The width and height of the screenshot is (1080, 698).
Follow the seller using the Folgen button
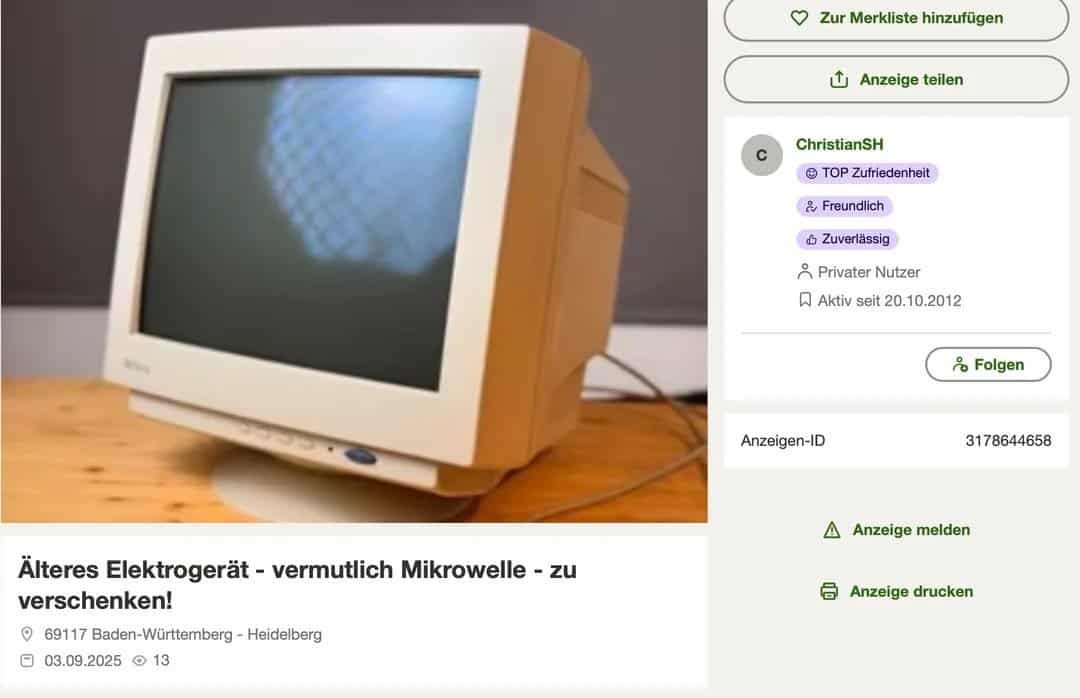click(988, 365)
